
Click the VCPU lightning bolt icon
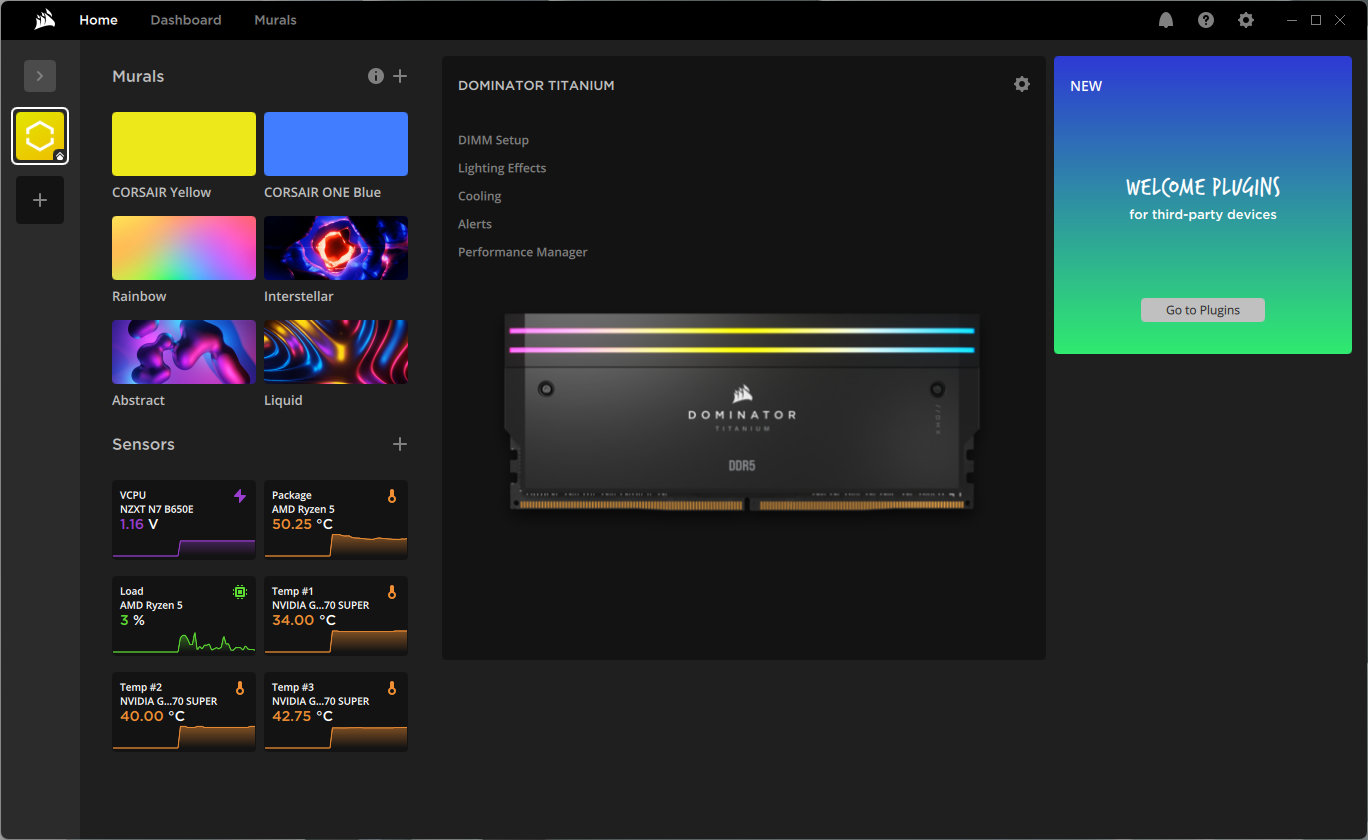(x=240, y=496)
